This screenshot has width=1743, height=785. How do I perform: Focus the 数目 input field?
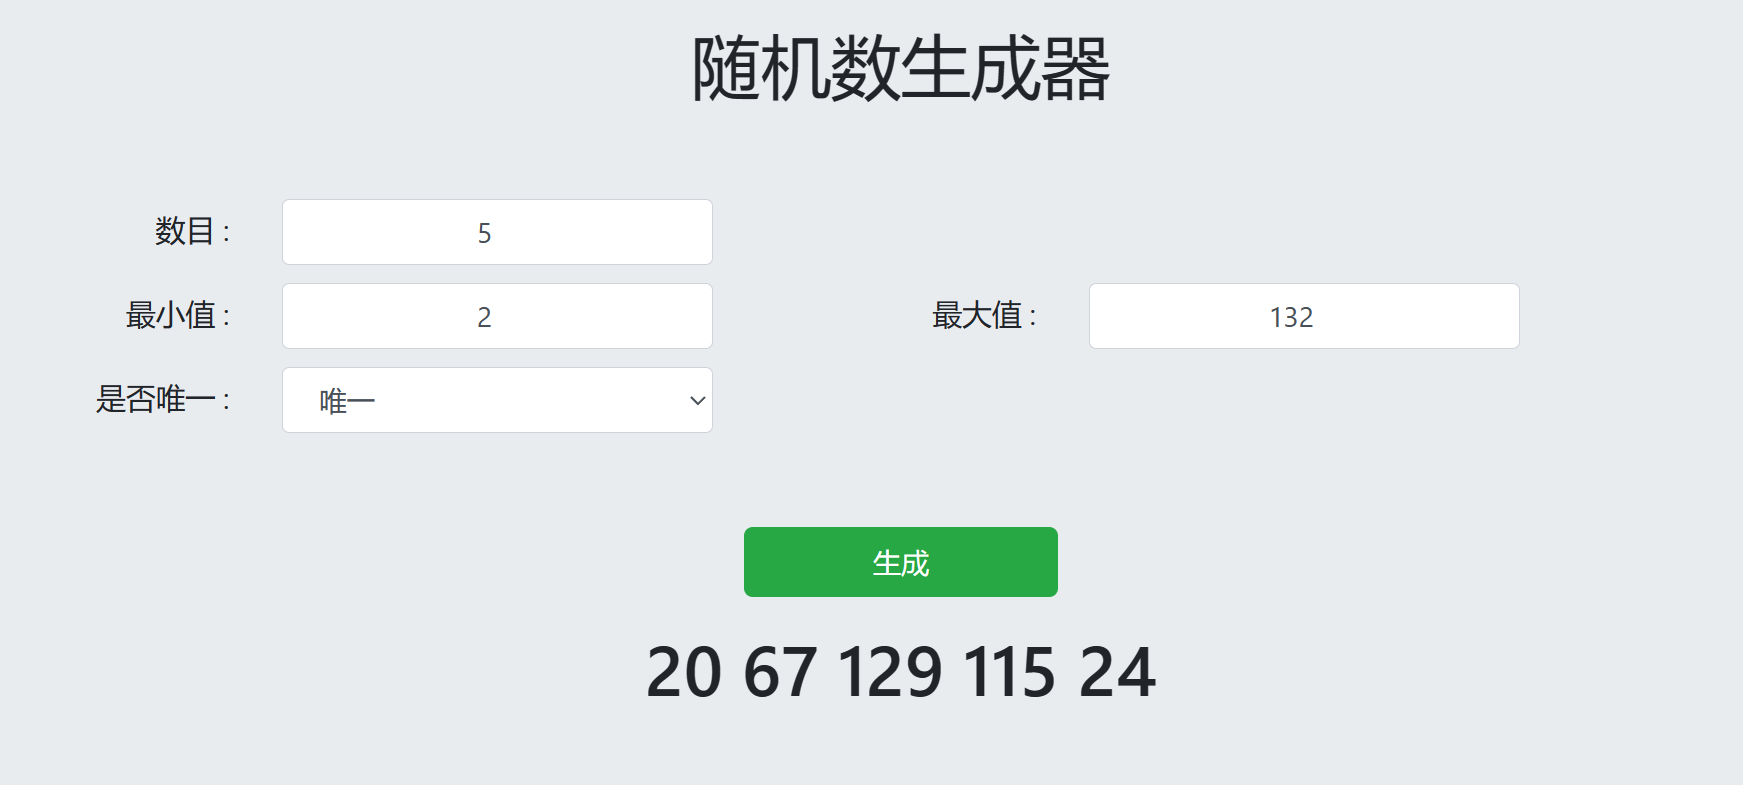(x=497, y=232)
